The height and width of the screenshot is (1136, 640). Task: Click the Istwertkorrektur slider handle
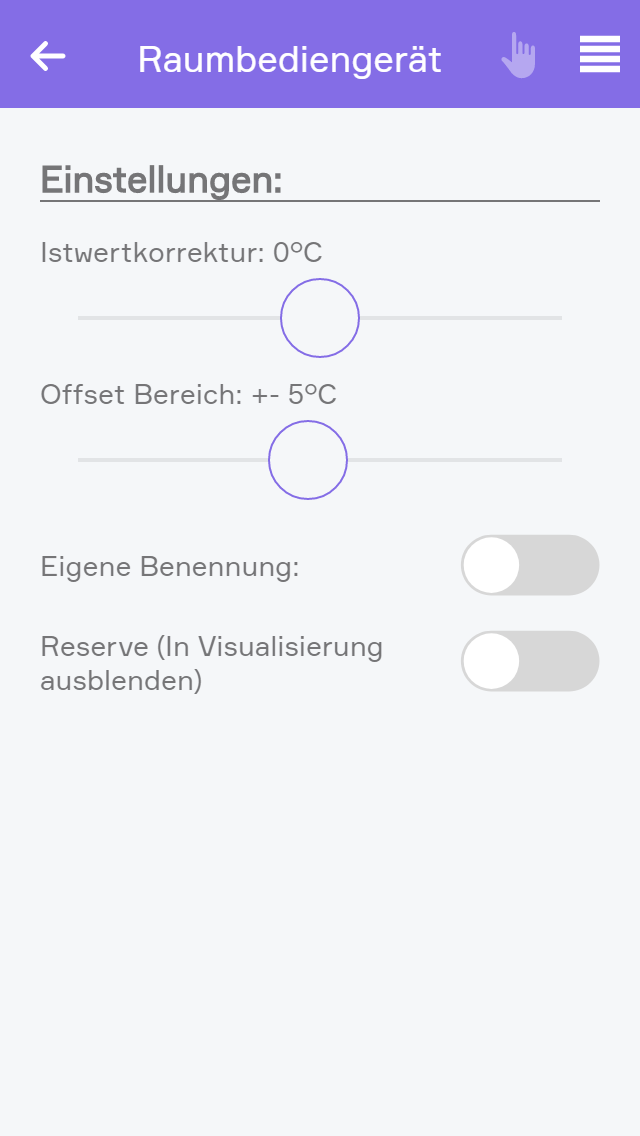[320, 318]
